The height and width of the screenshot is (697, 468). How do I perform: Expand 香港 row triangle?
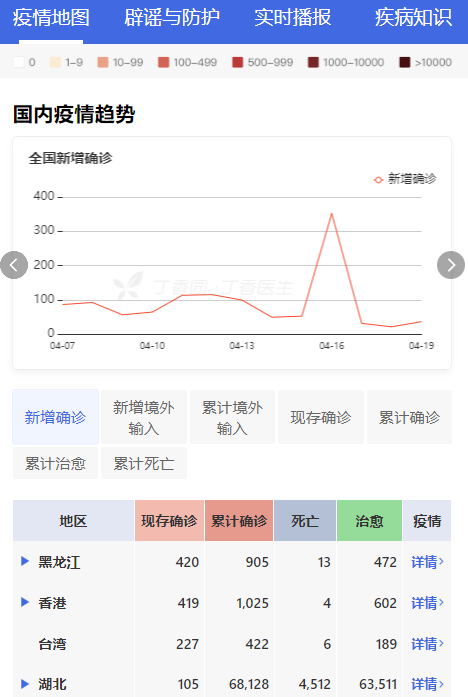tap(25, 602)
